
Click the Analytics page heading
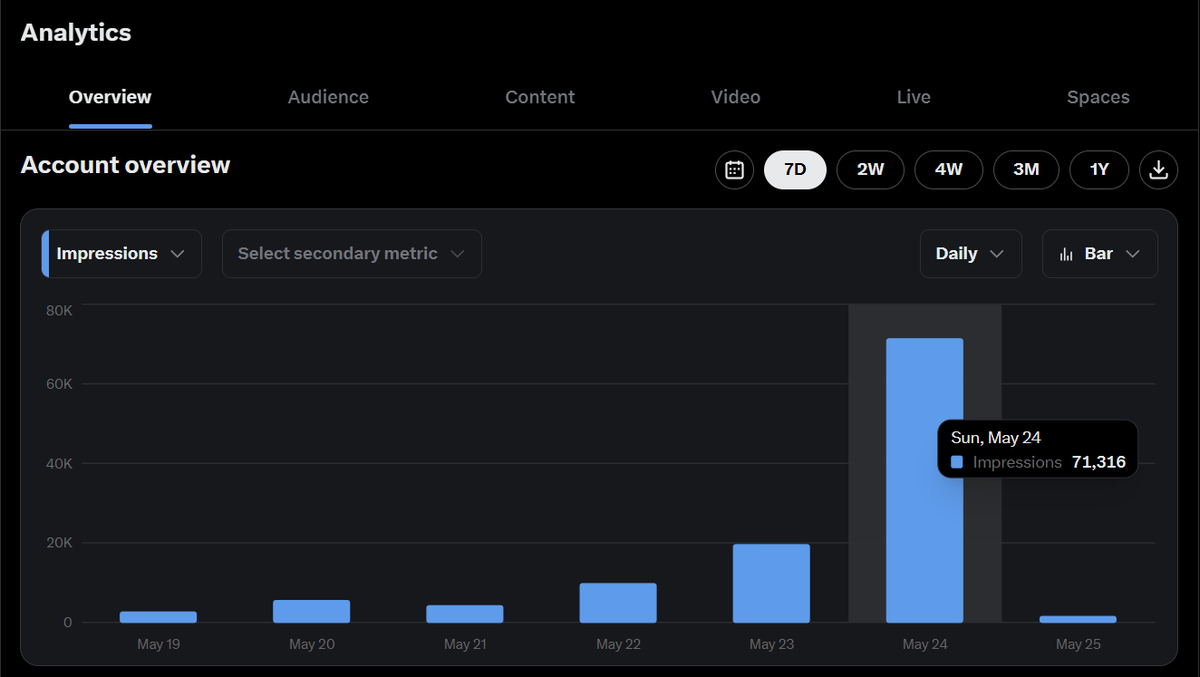(76, 32)
